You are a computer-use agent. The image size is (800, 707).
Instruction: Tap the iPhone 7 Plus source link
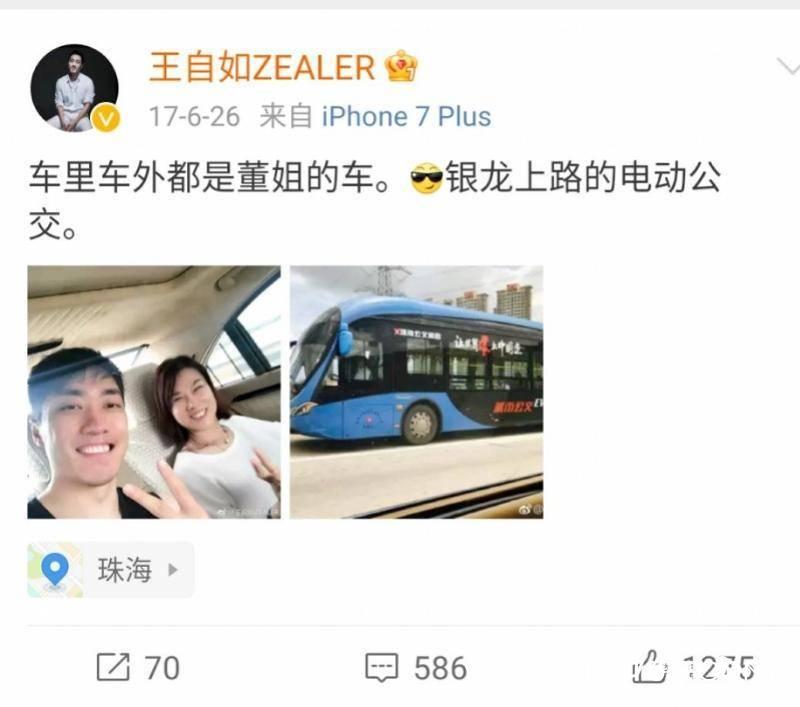point(406,116)
